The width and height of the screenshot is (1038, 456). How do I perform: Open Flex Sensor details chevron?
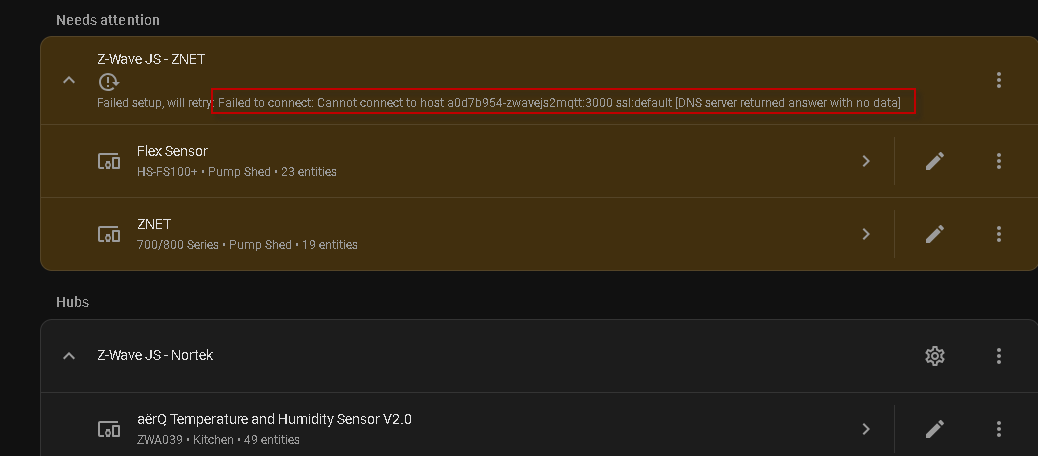point(866,161)
